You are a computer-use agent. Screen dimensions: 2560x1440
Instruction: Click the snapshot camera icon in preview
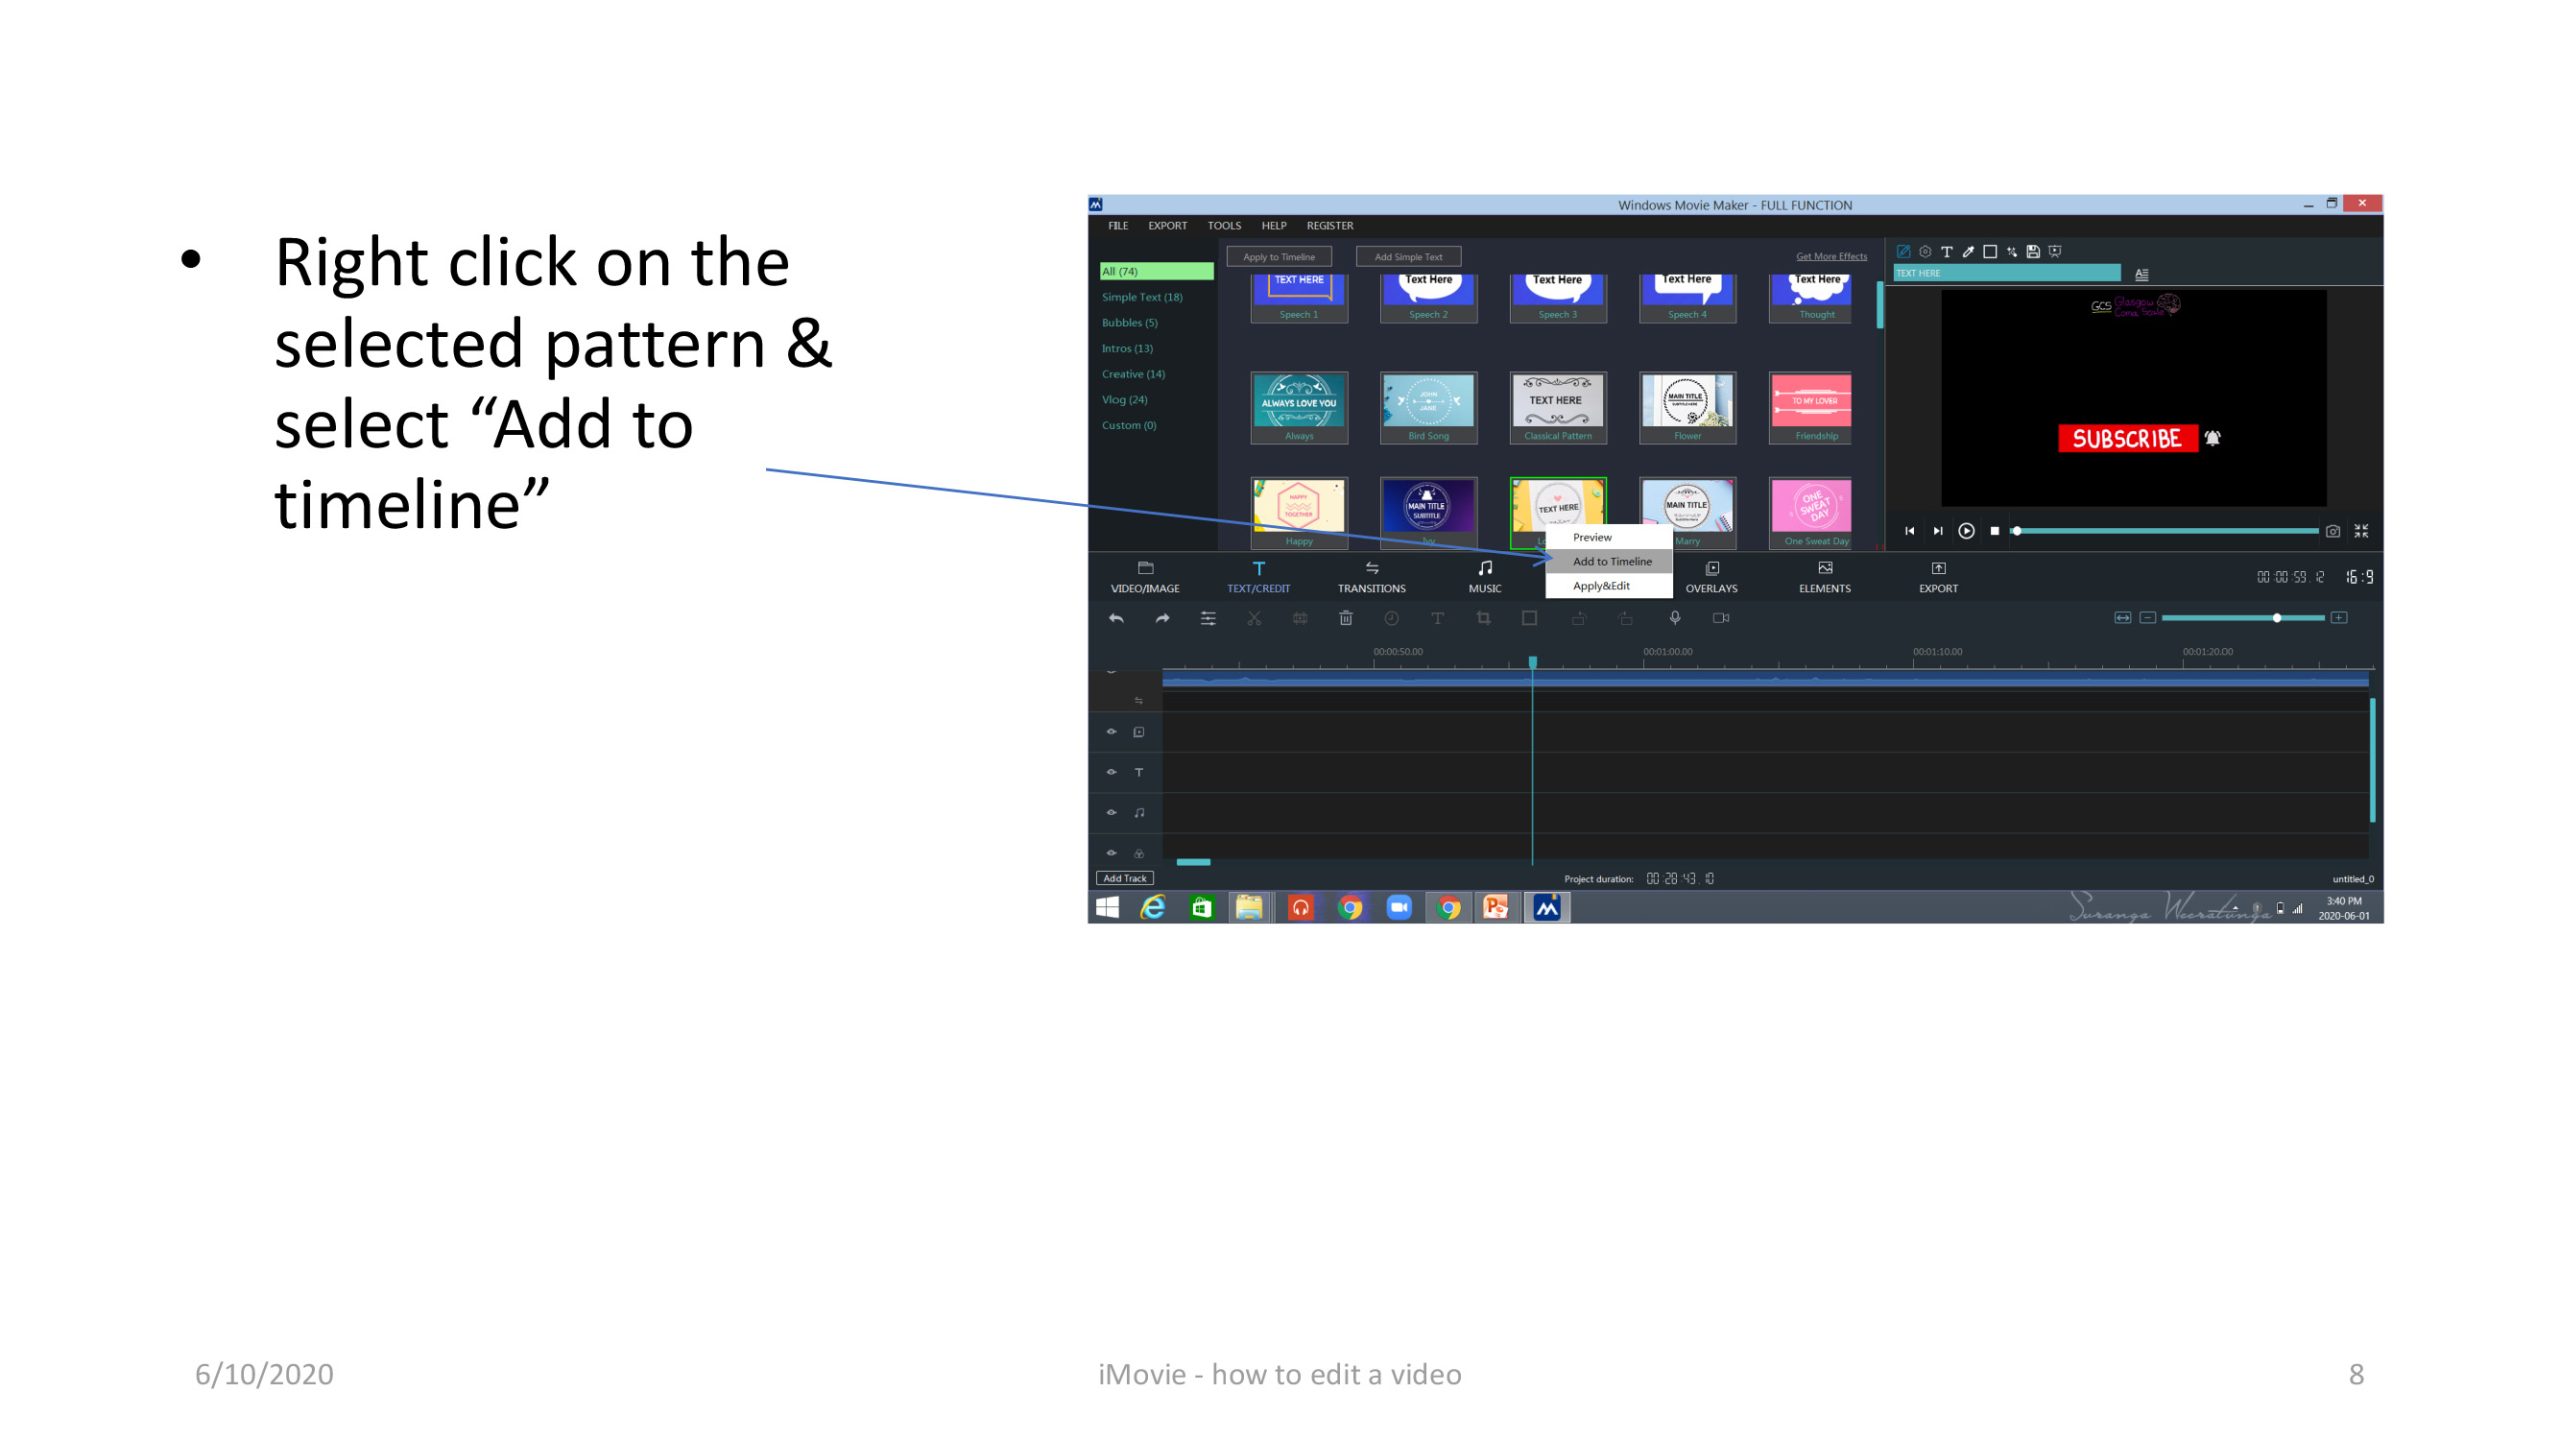[2332, 531]
